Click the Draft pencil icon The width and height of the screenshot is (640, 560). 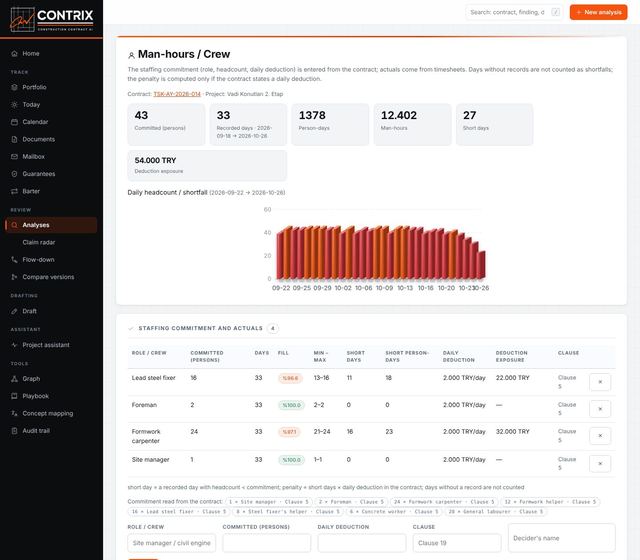pos(14,311)
